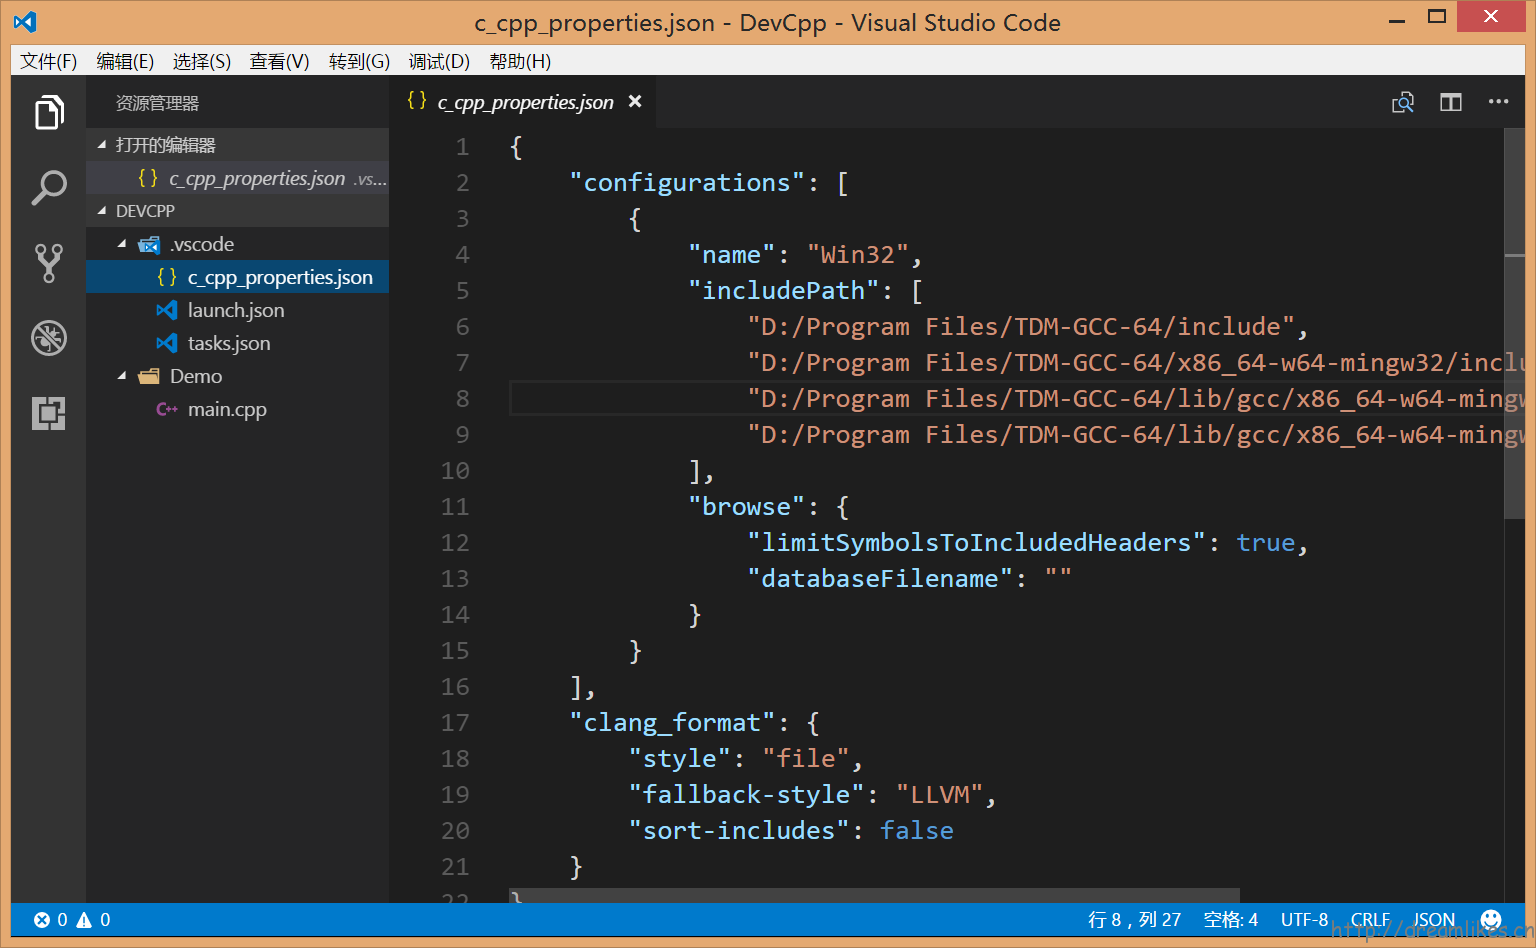Image resolution: width=1536 pixels, height=948 pixels.
Task: Click the TDM-GCC-64/include path on line 6
Action: (1021, 327)
